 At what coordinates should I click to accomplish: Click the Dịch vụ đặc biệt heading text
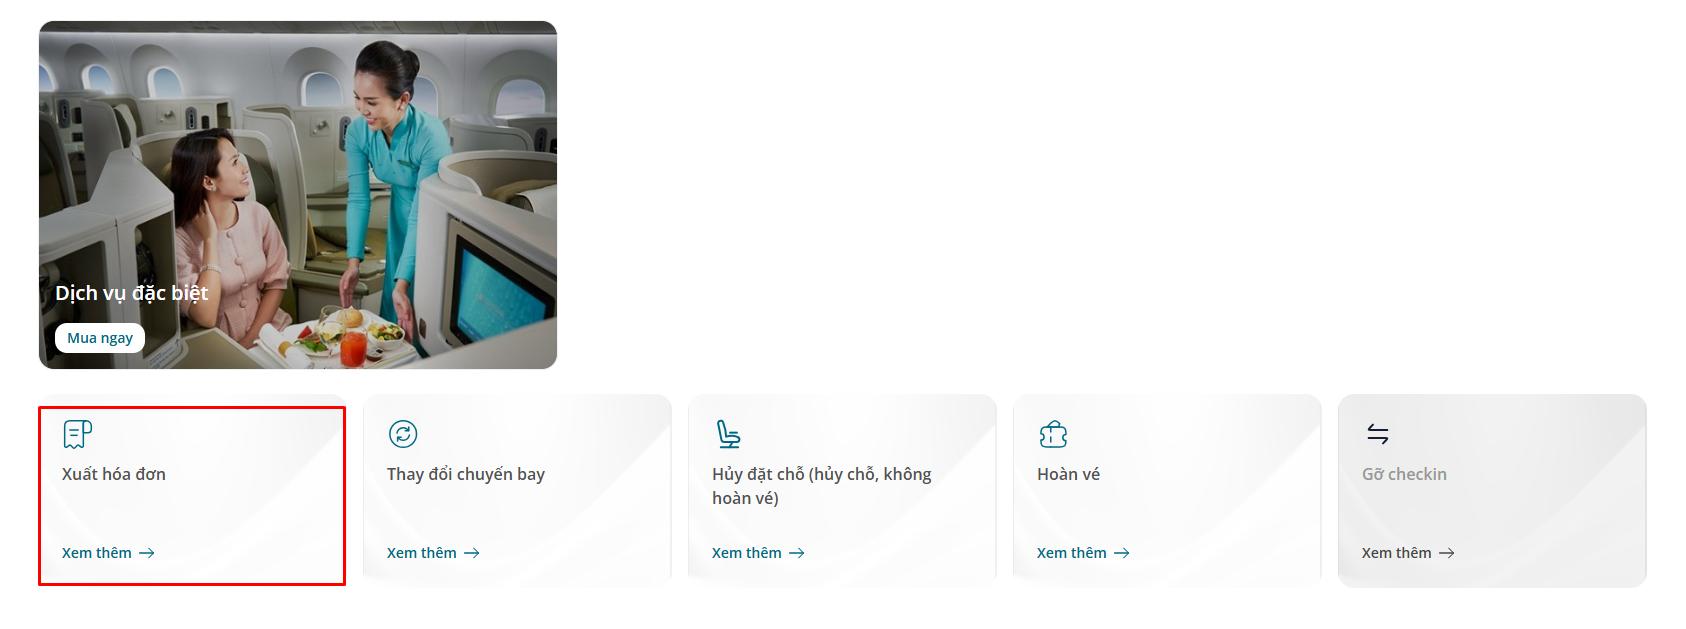(132, 293)
